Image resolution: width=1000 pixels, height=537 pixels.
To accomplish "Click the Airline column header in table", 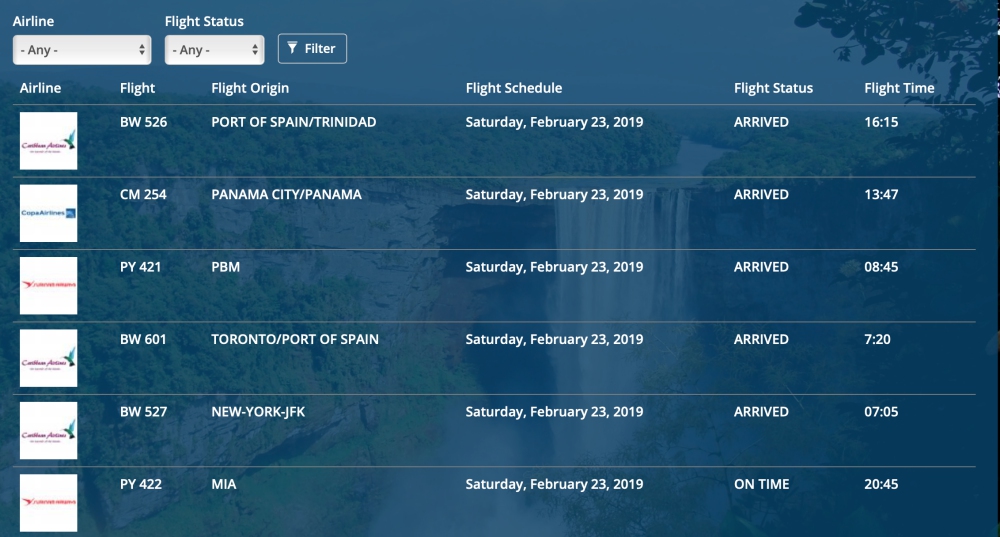I will (40, 88).
